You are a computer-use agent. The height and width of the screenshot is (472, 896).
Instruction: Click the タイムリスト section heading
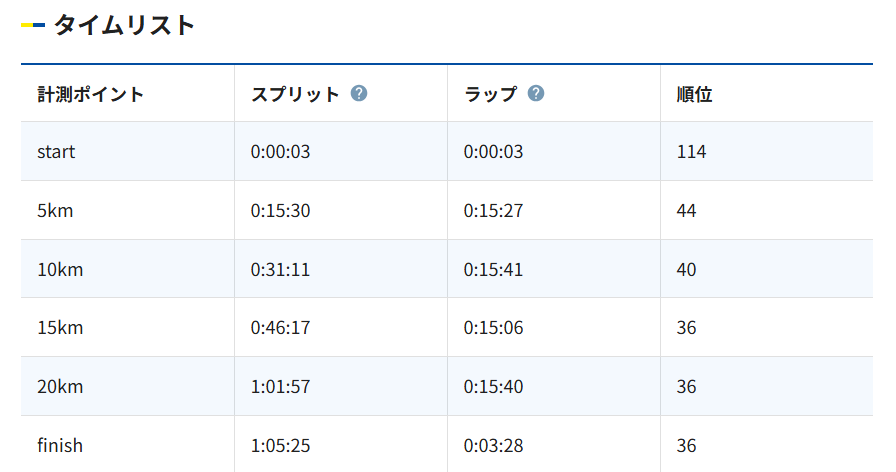125,25
